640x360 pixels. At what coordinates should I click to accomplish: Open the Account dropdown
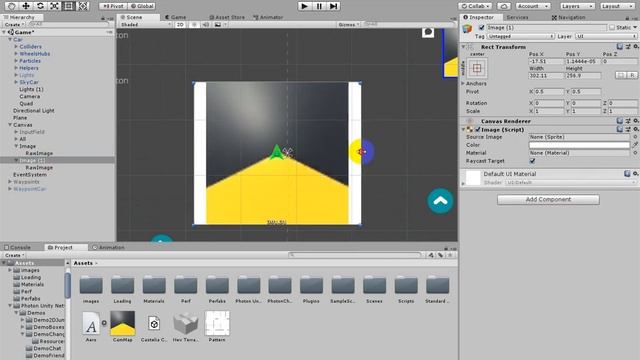click(x=533, y=6)
